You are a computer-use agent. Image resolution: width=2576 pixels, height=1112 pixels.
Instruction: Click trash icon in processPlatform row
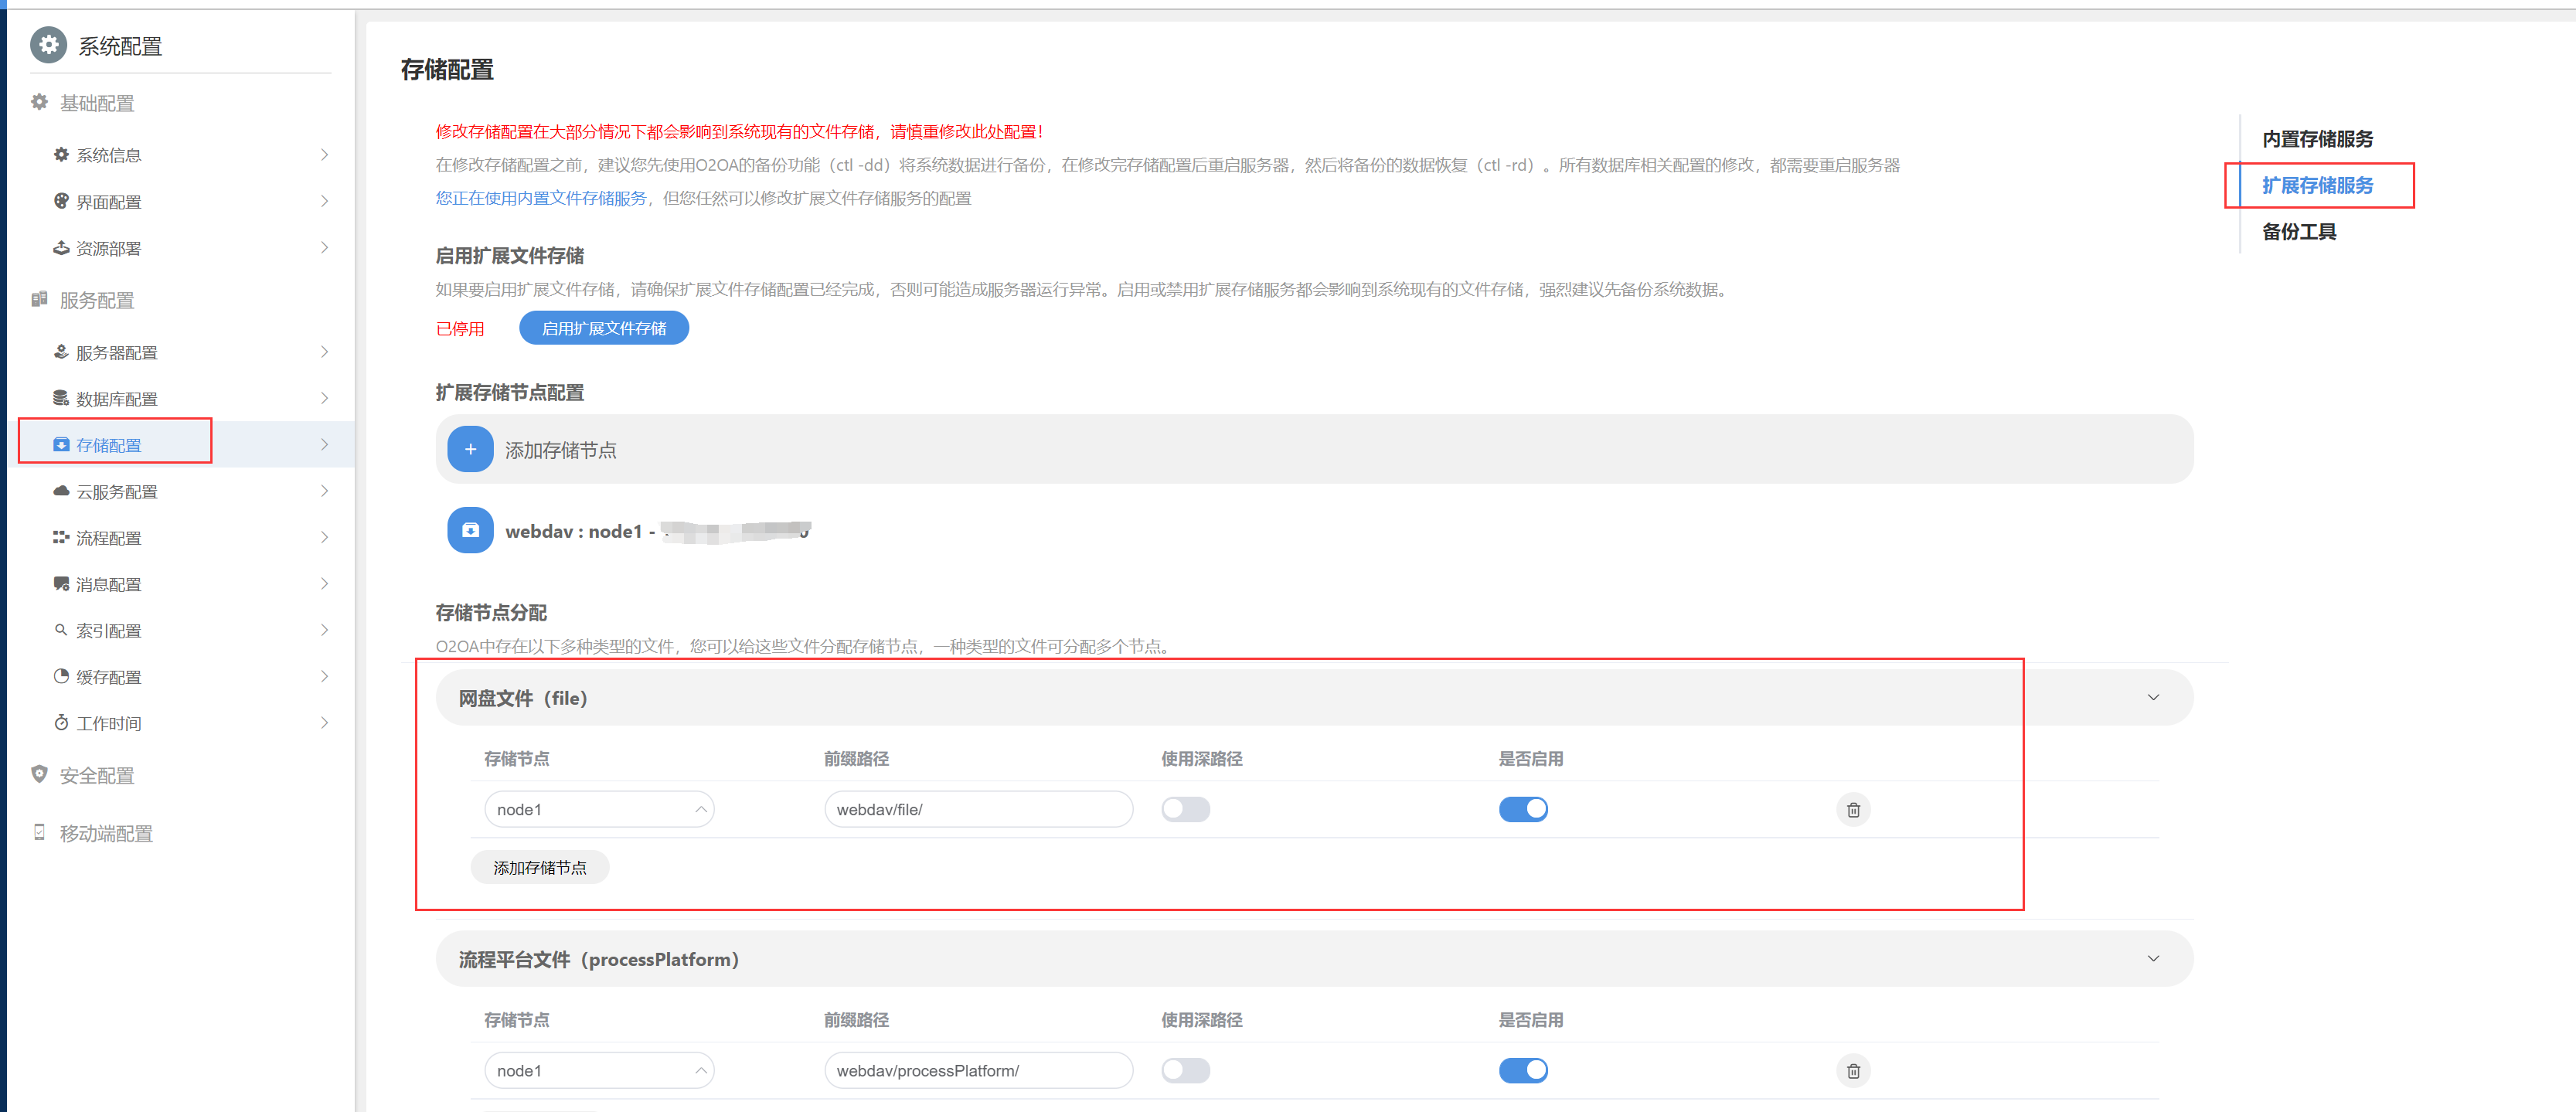1852,1070
